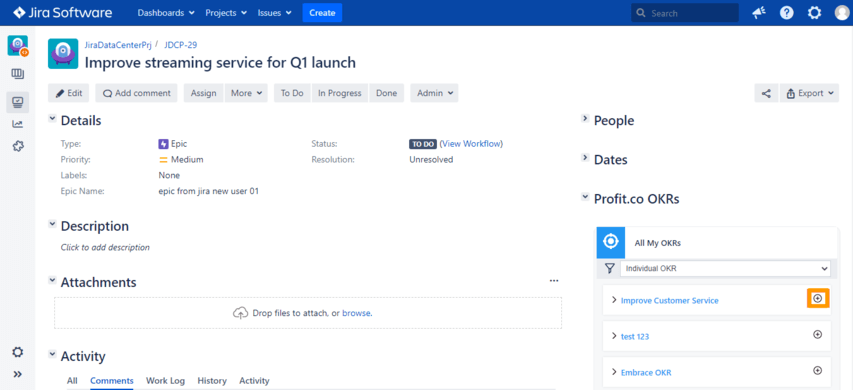Expand the People section
This screenshot has width=853, height=390.
pos(585,118)
